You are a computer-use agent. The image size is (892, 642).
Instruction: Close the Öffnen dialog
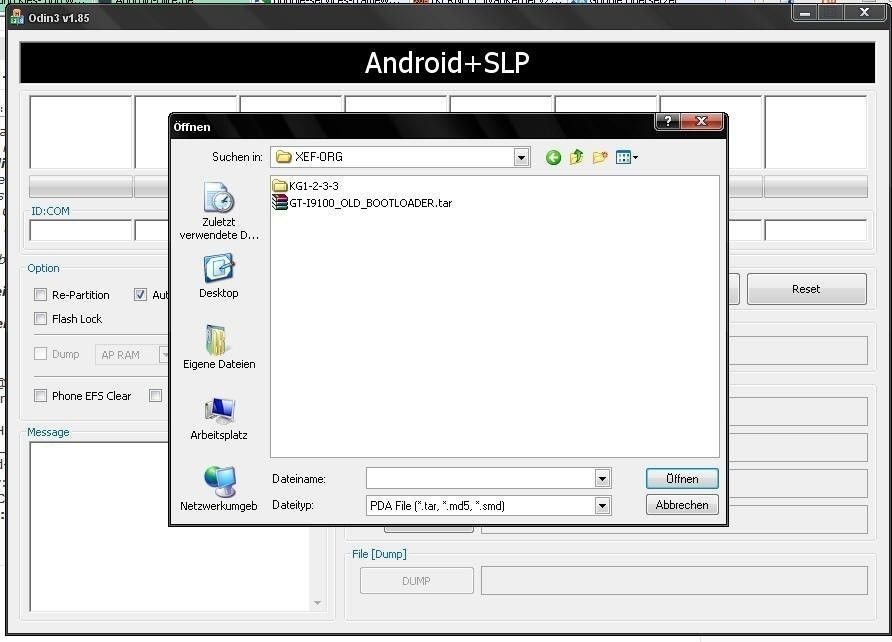702,121
